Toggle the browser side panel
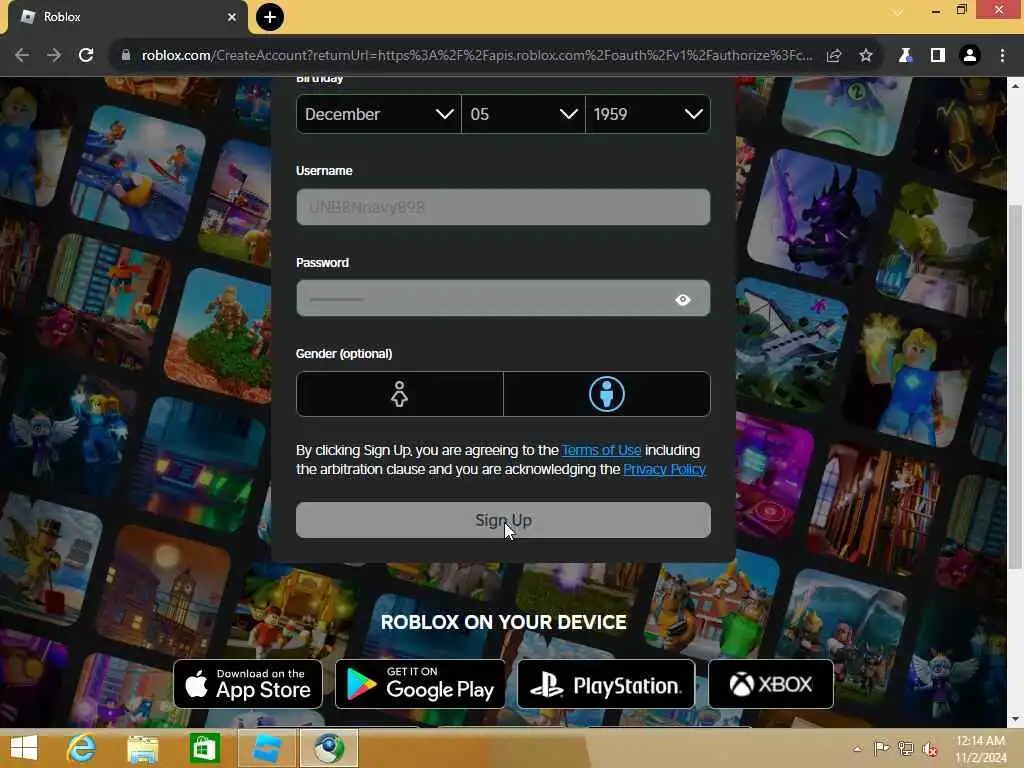1024x768 pixels. [x=938, y=56]
